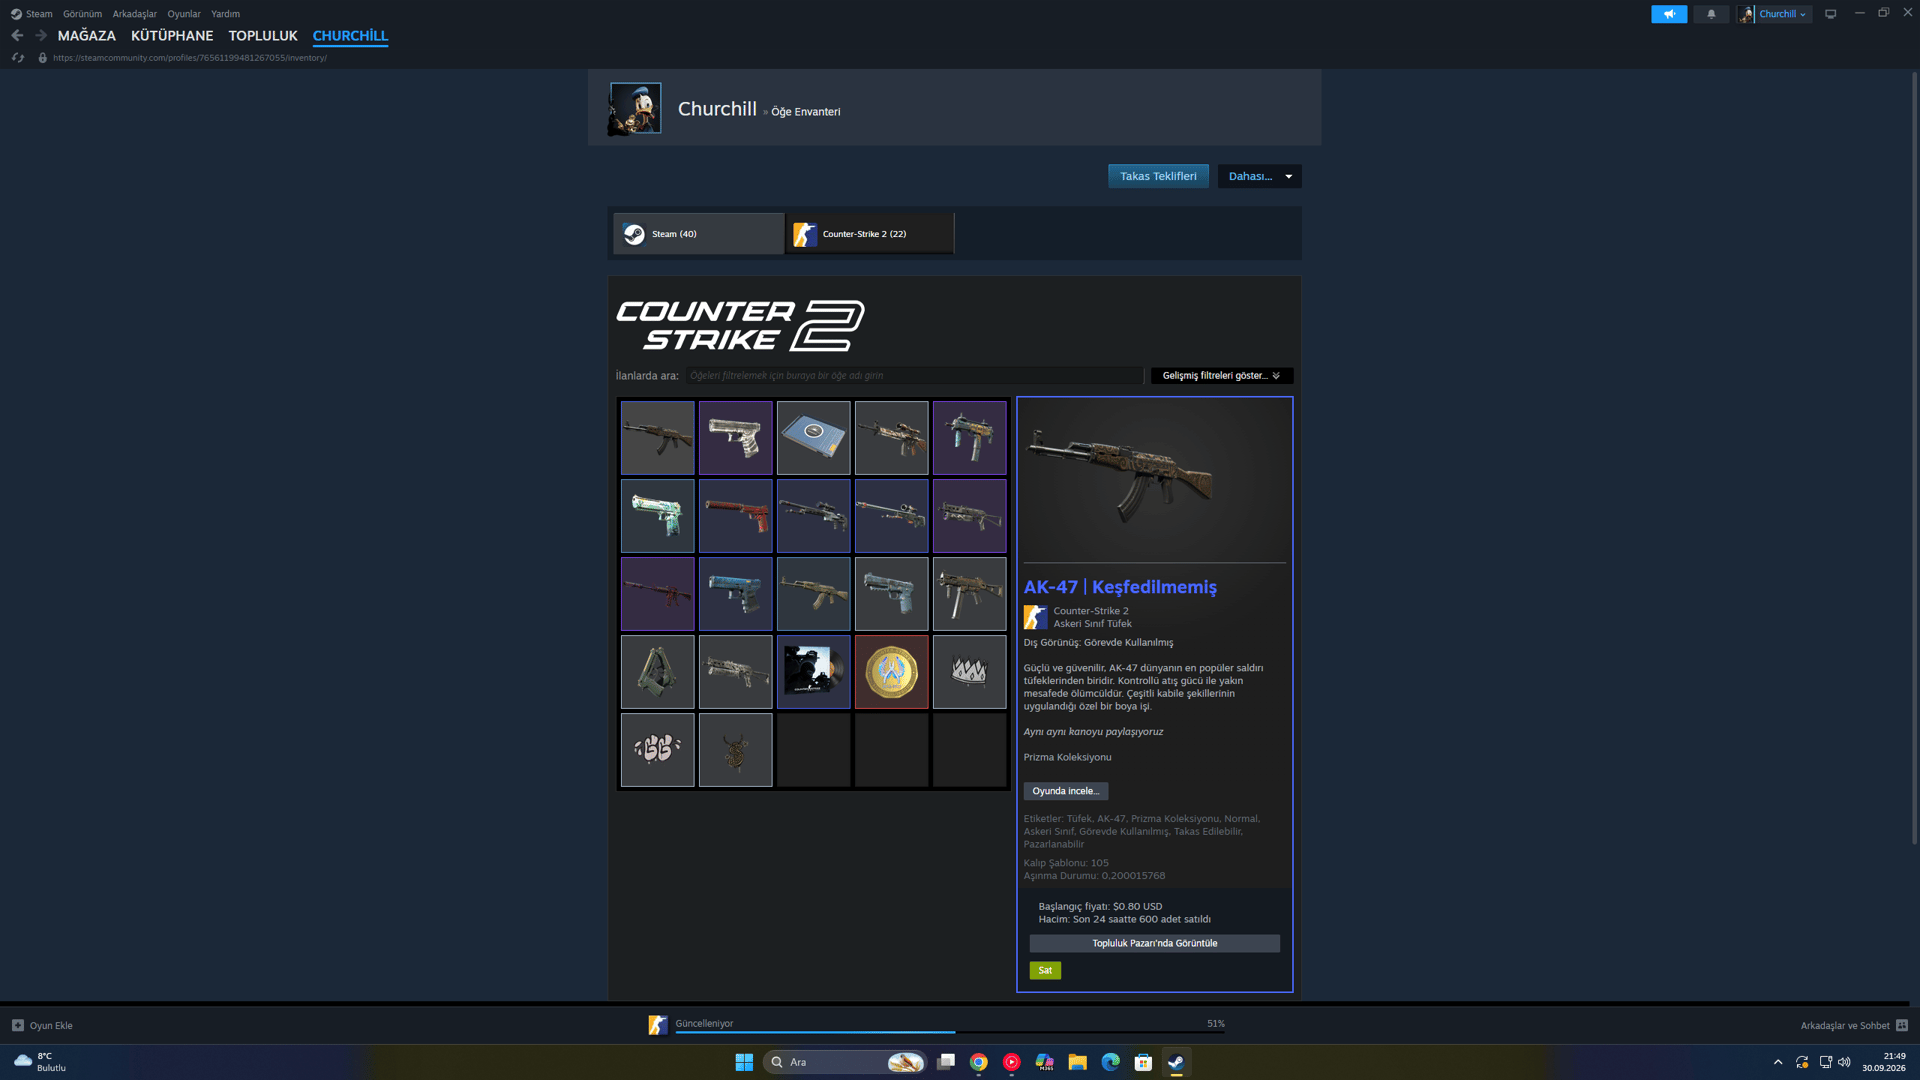Click the green Sat sell button
Screen dimensions: 1920x1080
(x=1045, y=971)
